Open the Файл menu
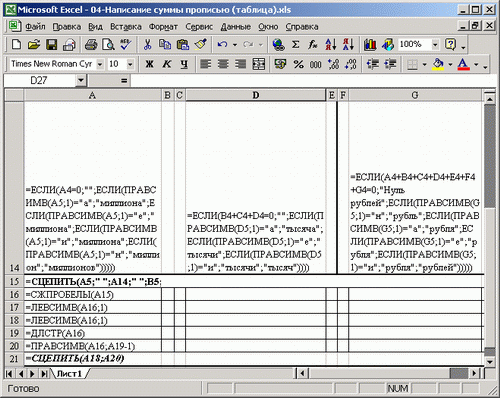The width and height of the screenshot is (500, 398). tap(35, 26)
